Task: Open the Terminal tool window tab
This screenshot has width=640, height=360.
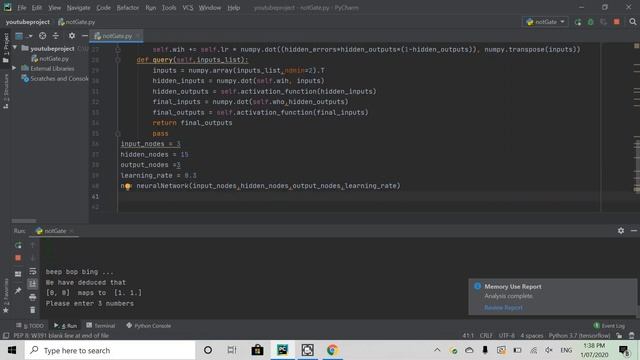Action: tap(100, 326)
